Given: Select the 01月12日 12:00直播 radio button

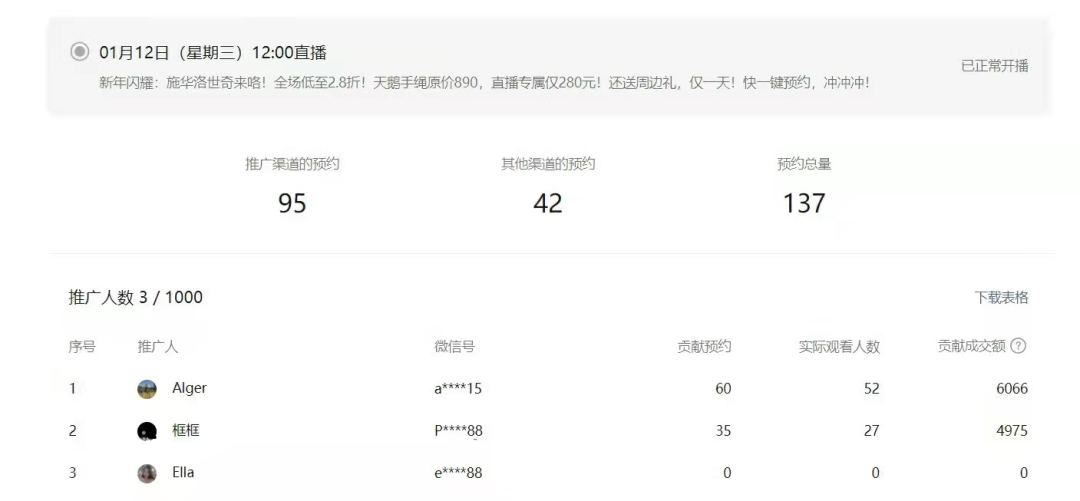Looking at the screenshot, I should (80, 52).
